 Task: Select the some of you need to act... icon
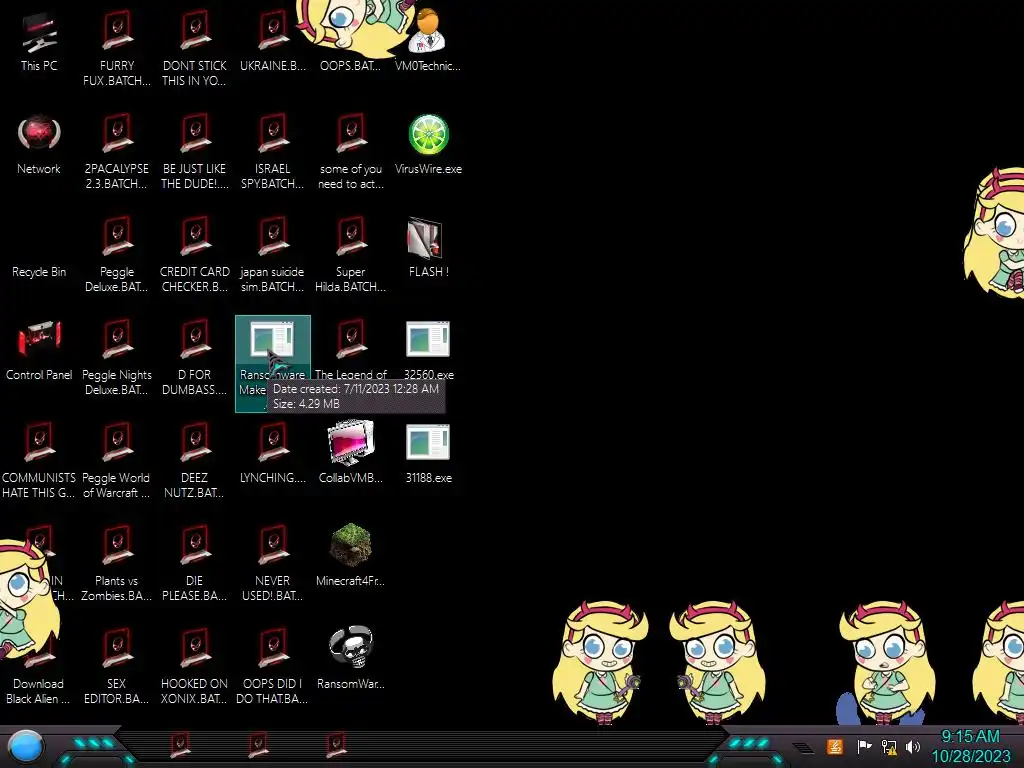coord(351,134)
